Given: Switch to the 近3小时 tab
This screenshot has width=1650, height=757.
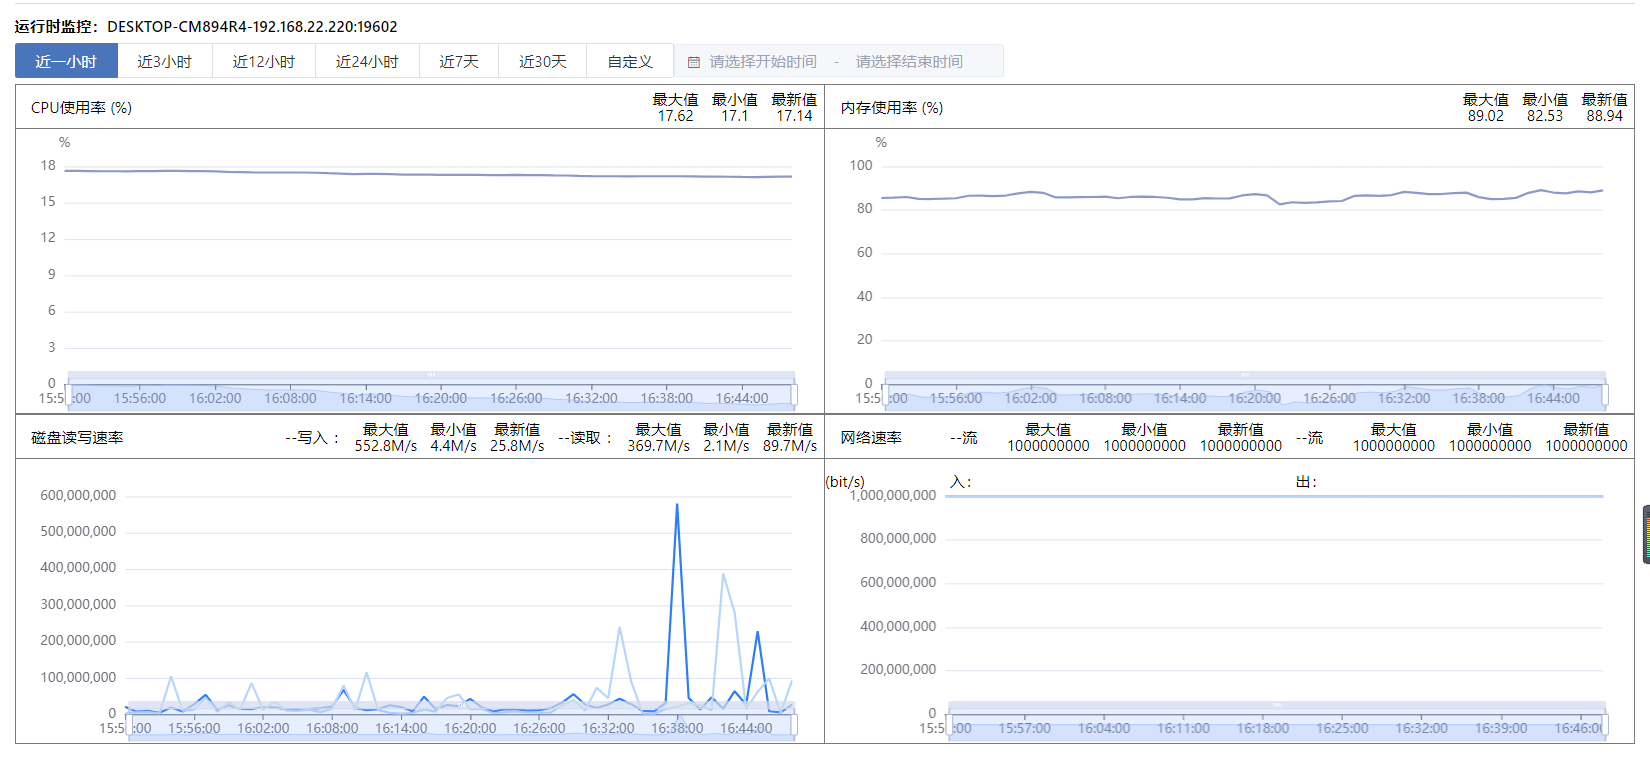Looking at the screenshot, I should click(x=165, y=61).
